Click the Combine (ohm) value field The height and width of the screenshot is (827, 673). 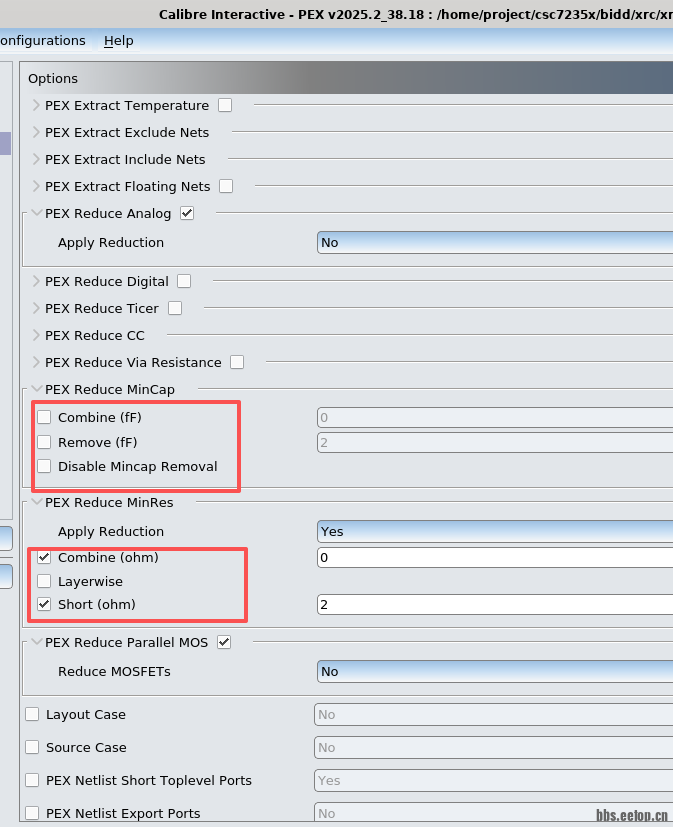[495, 557]
